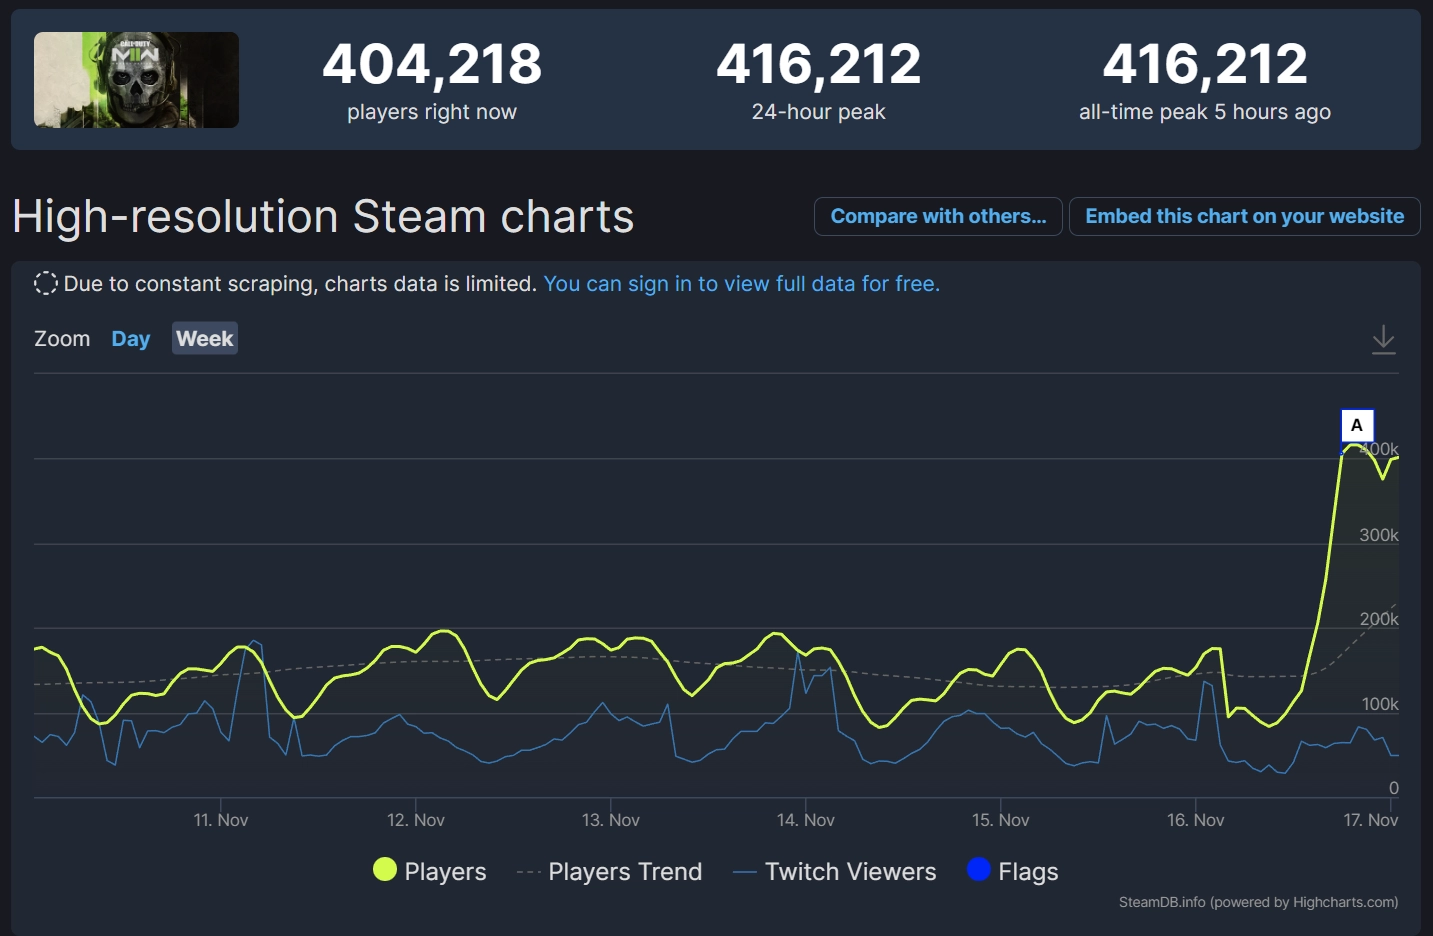Toggle the Players Trend series in legend
The image size is (1433, 936).
point(609,871)
